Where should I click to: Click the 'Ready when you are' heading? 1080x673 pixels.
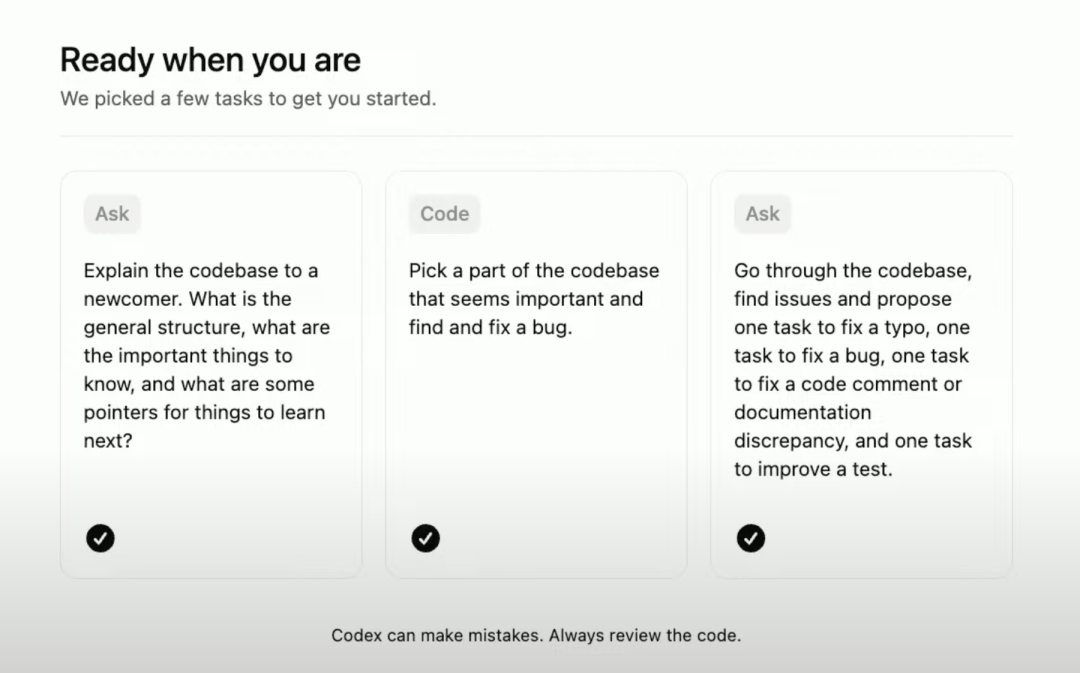(210, 60)
